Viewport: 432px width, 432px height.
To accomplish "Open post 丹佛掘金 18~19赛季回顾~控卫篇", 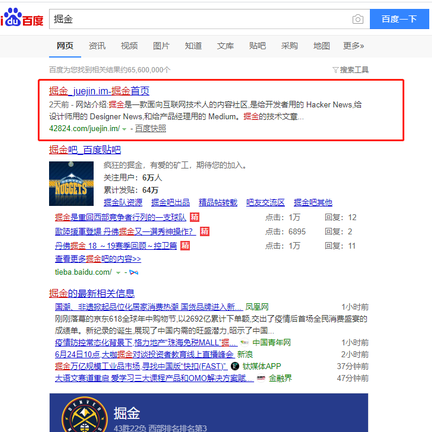I will [116, 246].
